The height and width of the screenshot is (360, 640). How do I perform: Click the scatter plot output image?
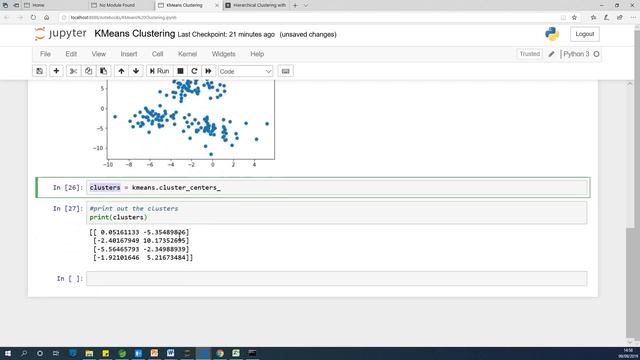182,124
